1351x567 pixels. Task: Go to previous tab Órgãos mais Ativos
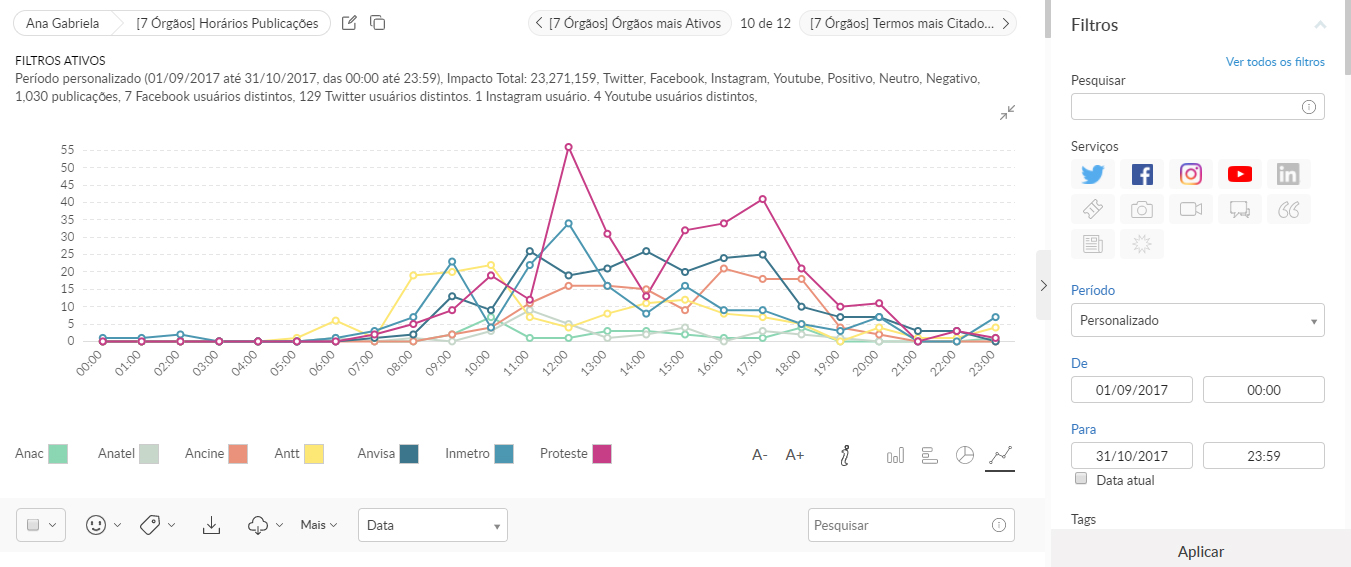[x=629, y=23]
